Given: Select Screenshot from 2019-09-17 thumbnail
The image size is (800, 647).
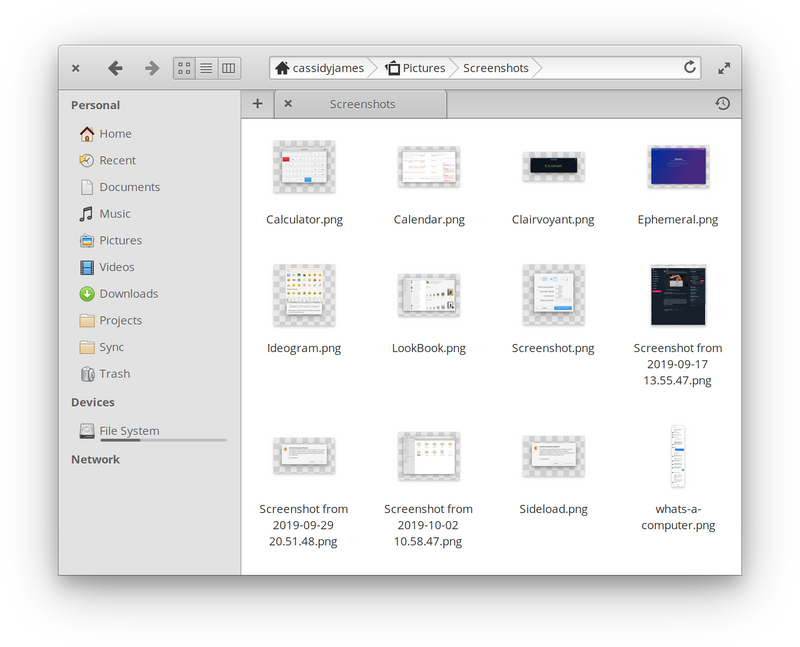Looking at the screenshot, I should tap(678, 295).
